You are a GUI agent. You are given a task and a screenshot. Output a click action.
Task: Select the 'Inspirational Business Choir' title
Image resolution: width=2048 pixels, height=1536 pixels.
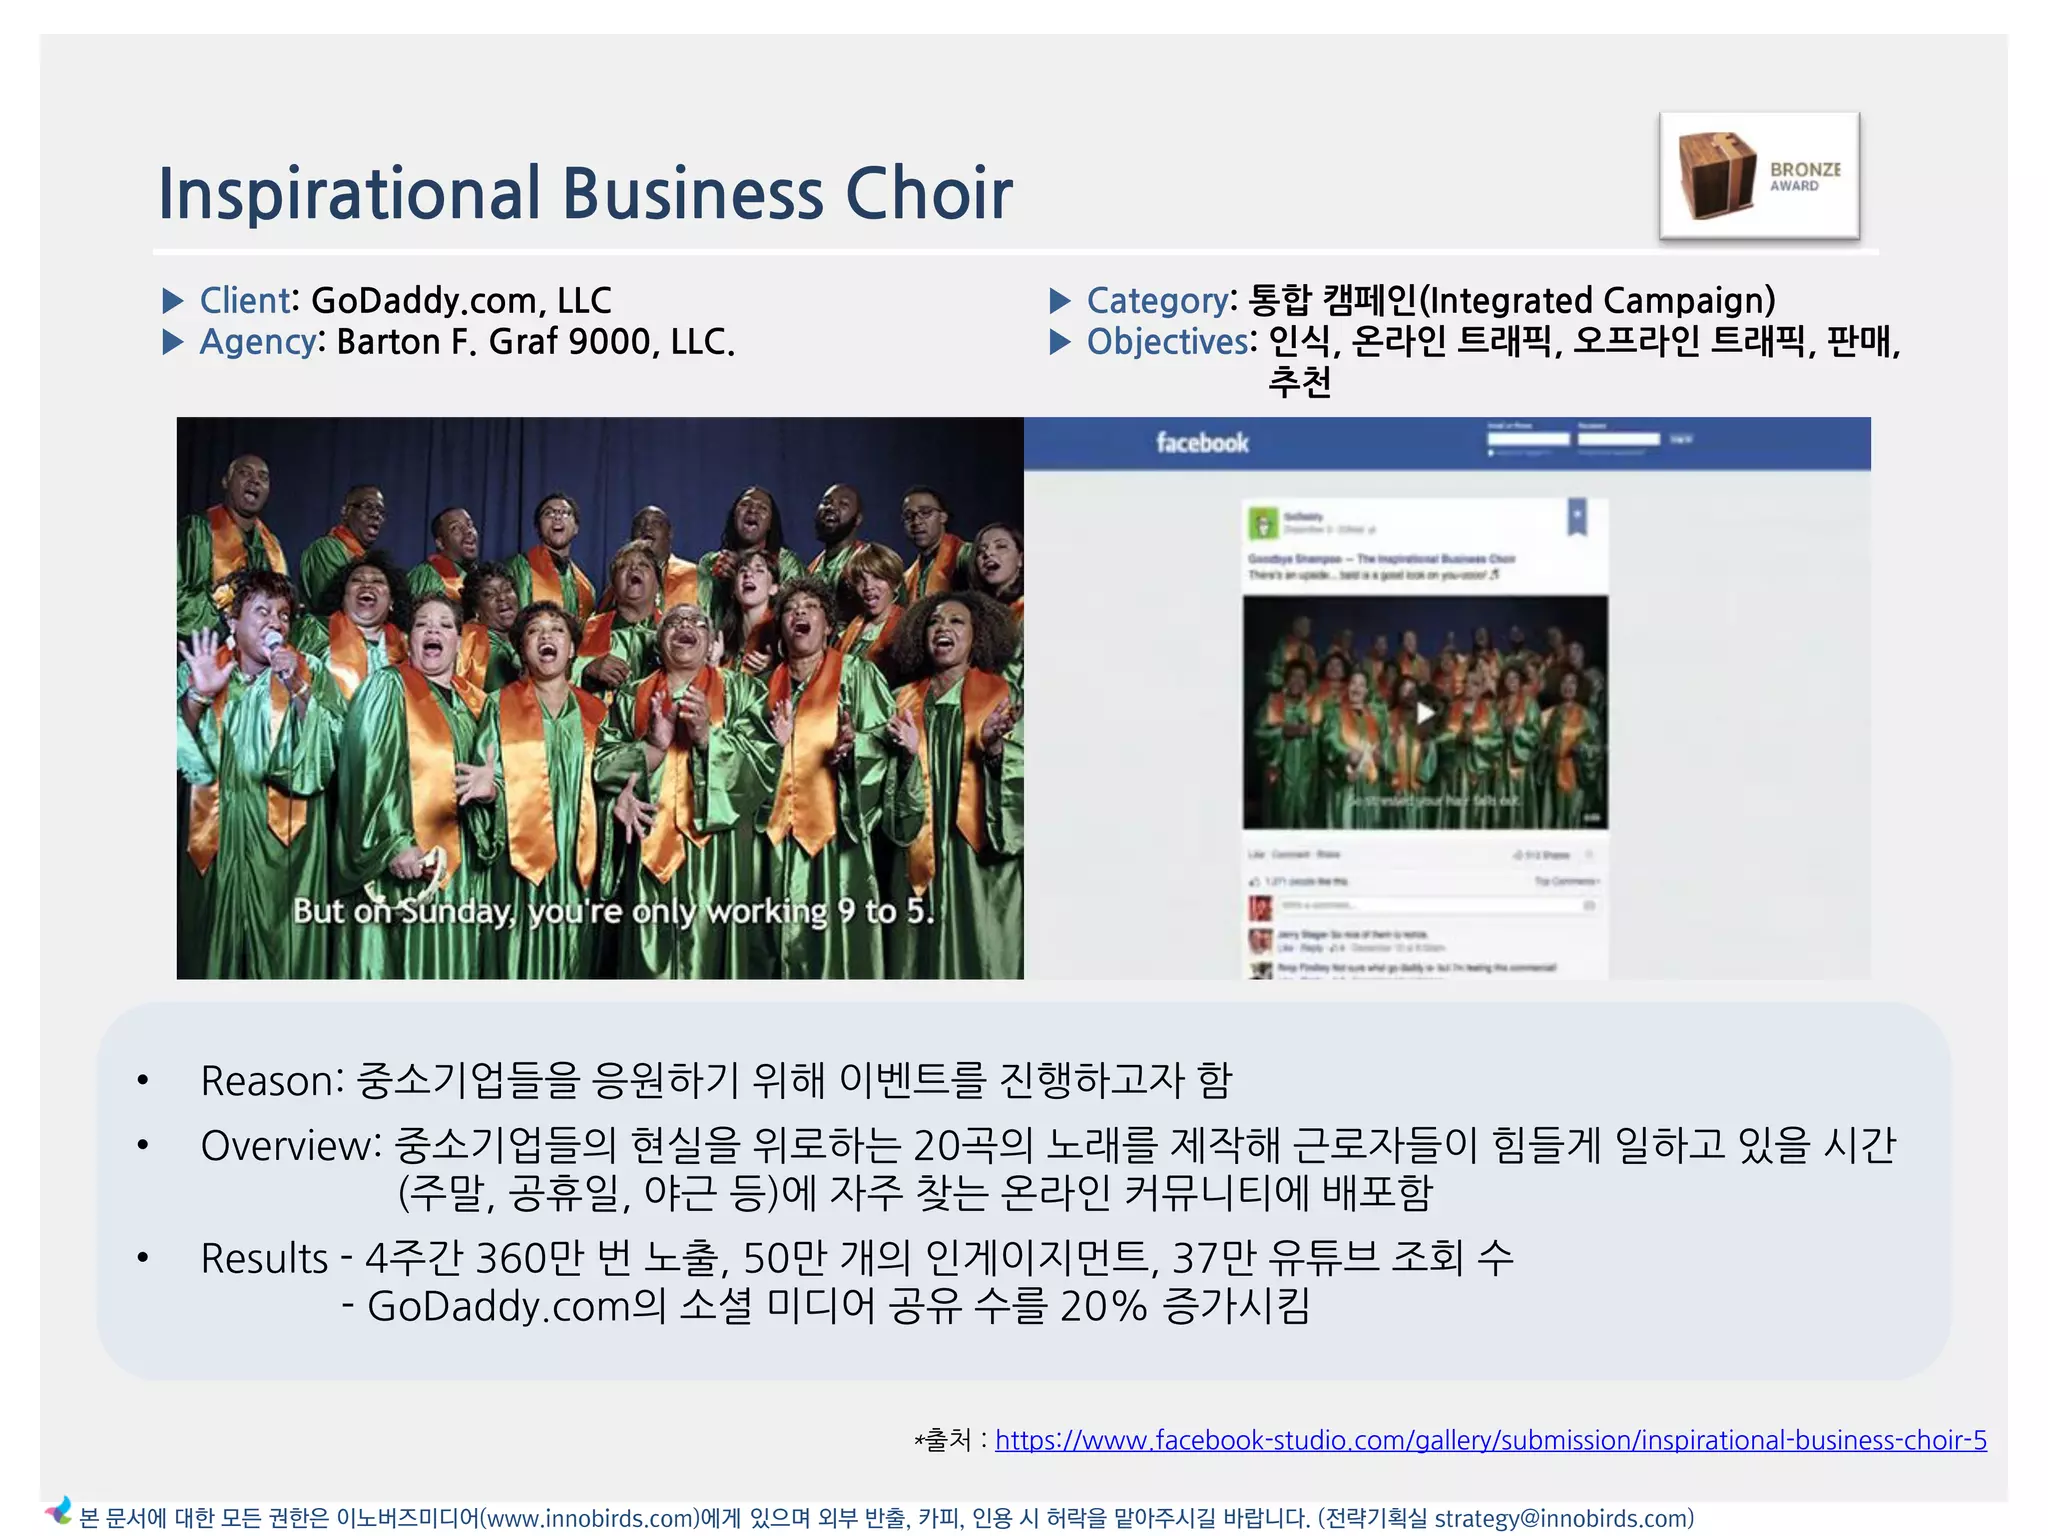pyautogui.click(x=586, y=193)
